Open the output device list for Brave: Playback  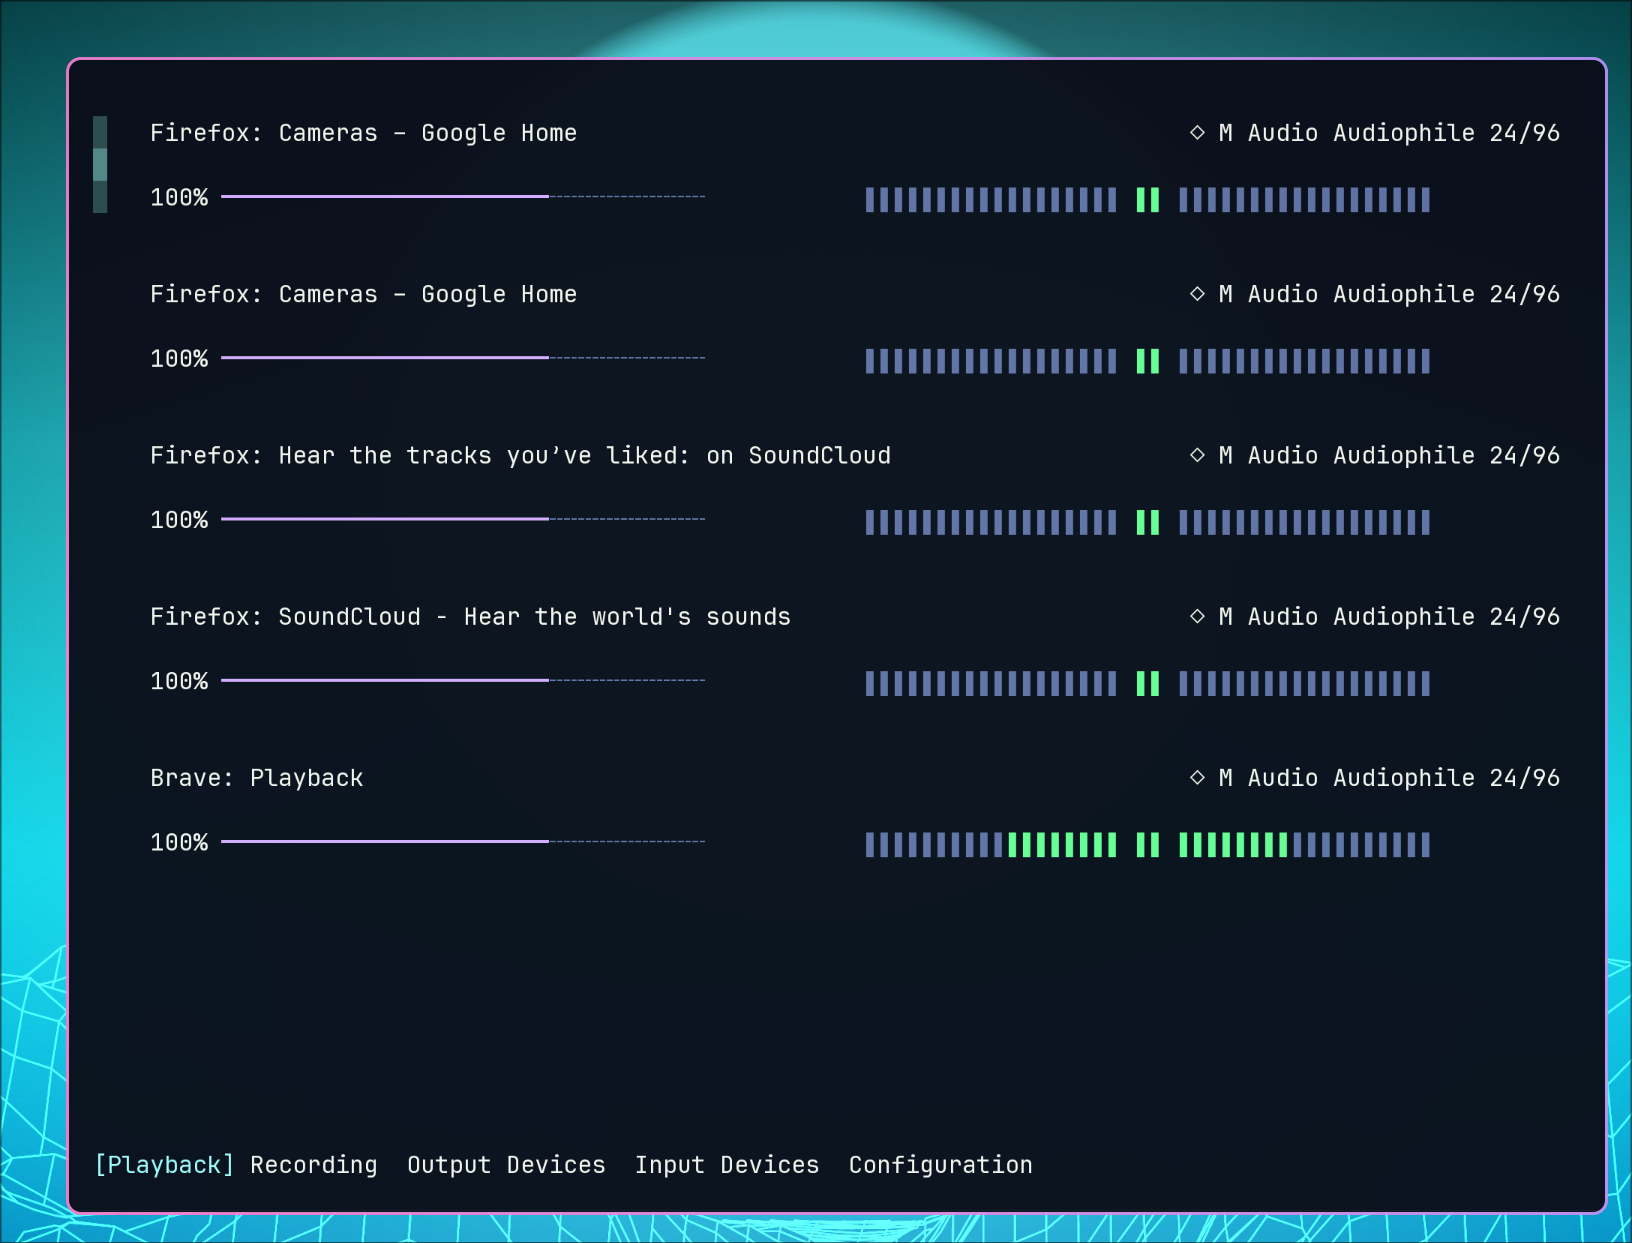[1388, 778]
